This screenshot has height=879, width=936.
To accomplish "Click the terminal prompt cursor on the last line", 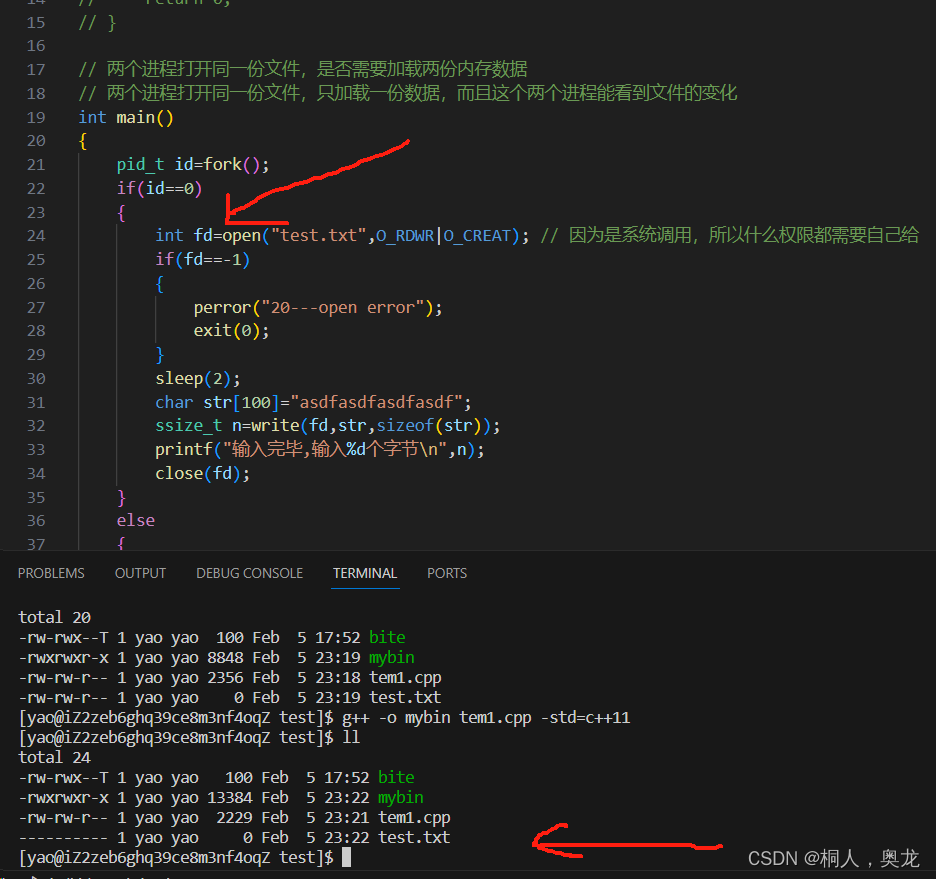I will [346, 858].
